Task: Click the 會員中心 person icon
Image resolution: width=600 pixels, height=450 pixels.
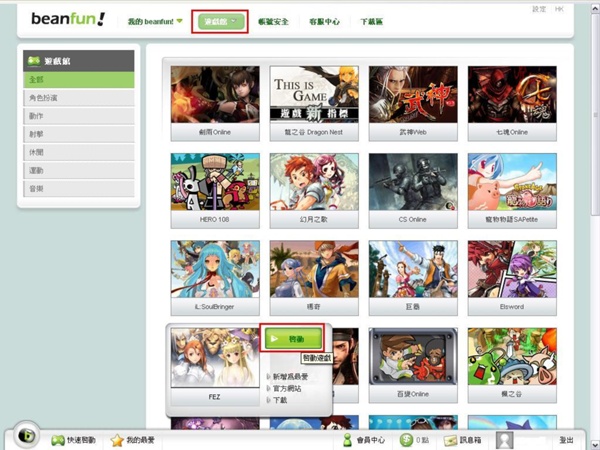Action: tap(347, 440)
